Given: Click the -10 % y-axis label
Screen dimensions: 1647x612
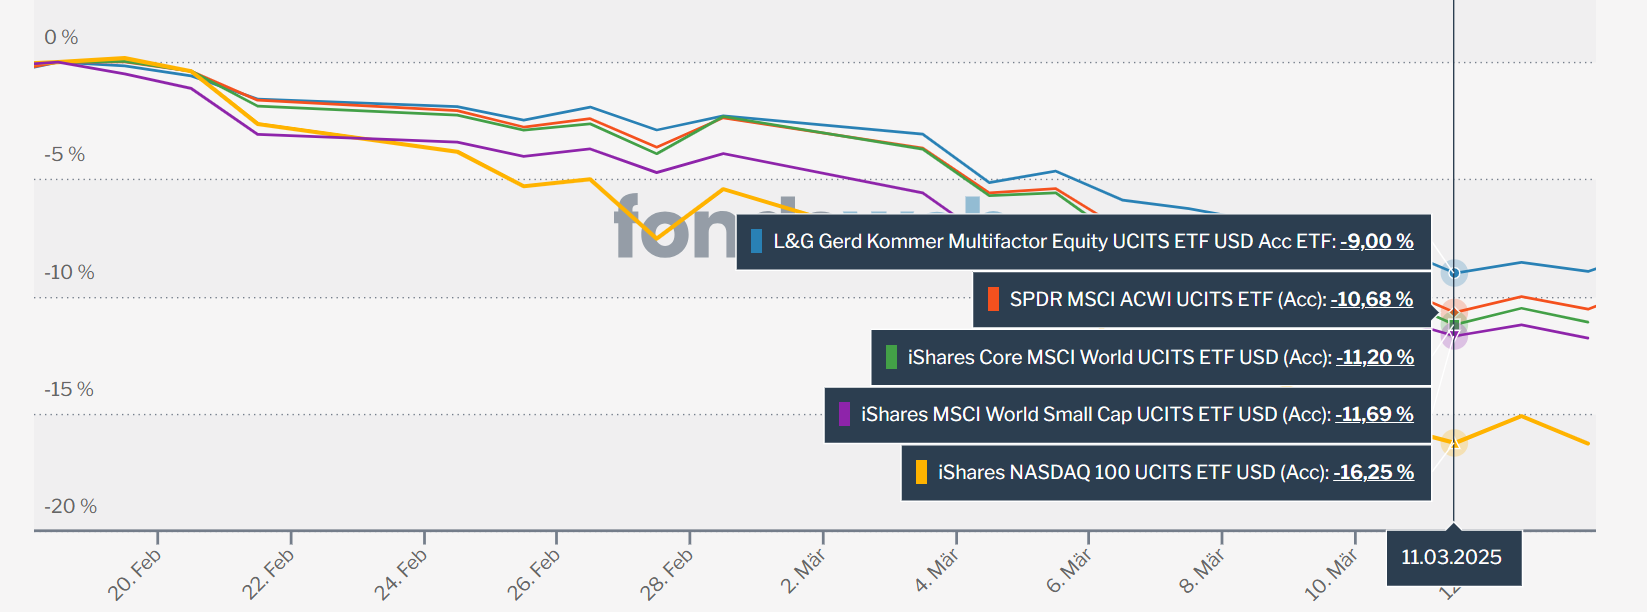Looking at the screenshot, I should (x=69, y=272).
